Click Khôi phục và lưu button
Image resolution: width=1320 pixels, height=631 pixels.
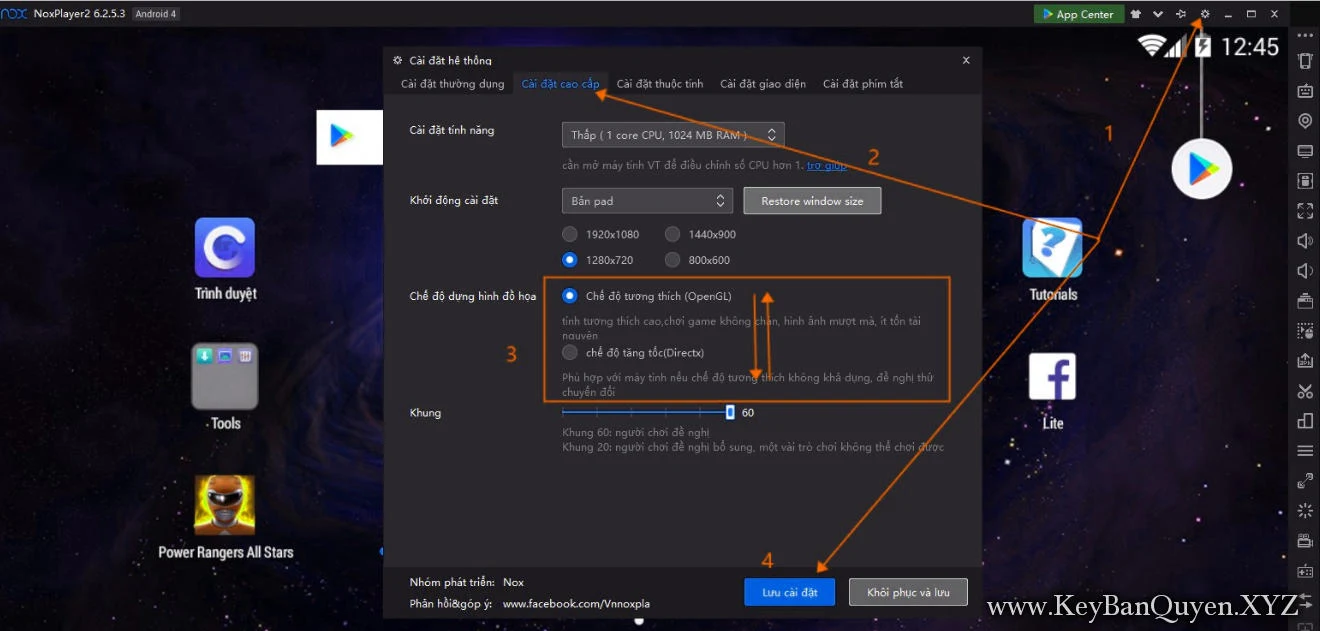coord(908,592)
